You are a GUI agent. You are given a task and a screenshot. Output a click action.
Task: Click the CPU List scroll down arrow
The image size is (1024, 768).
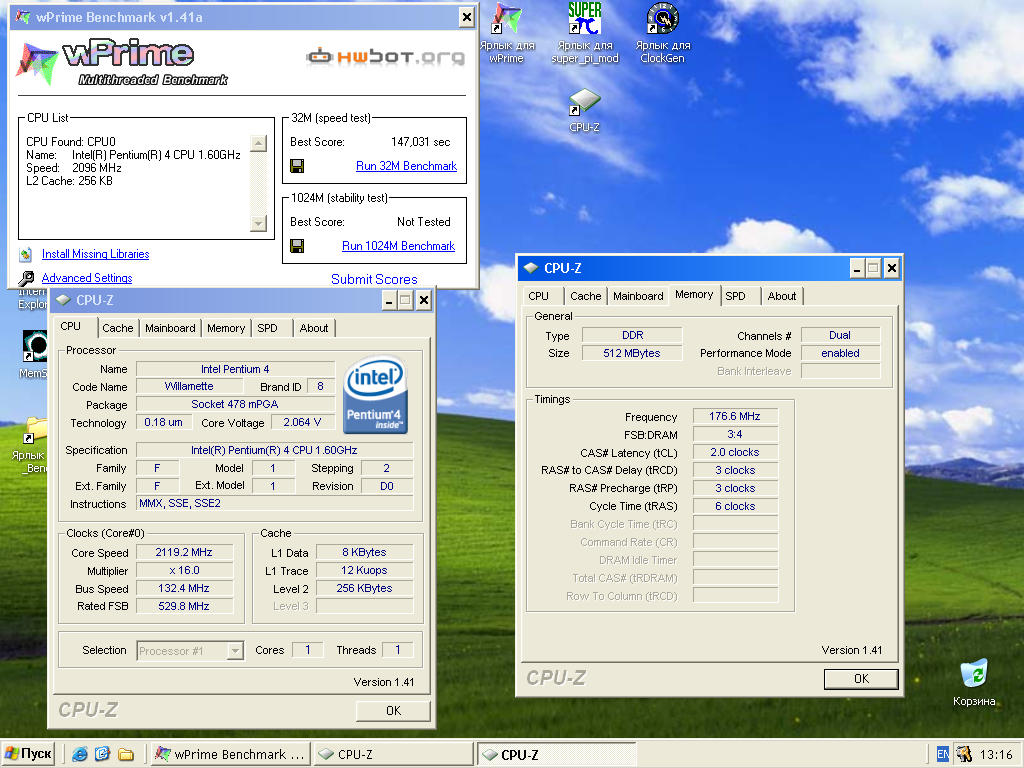pyautogui.click(x=259, y=223)
